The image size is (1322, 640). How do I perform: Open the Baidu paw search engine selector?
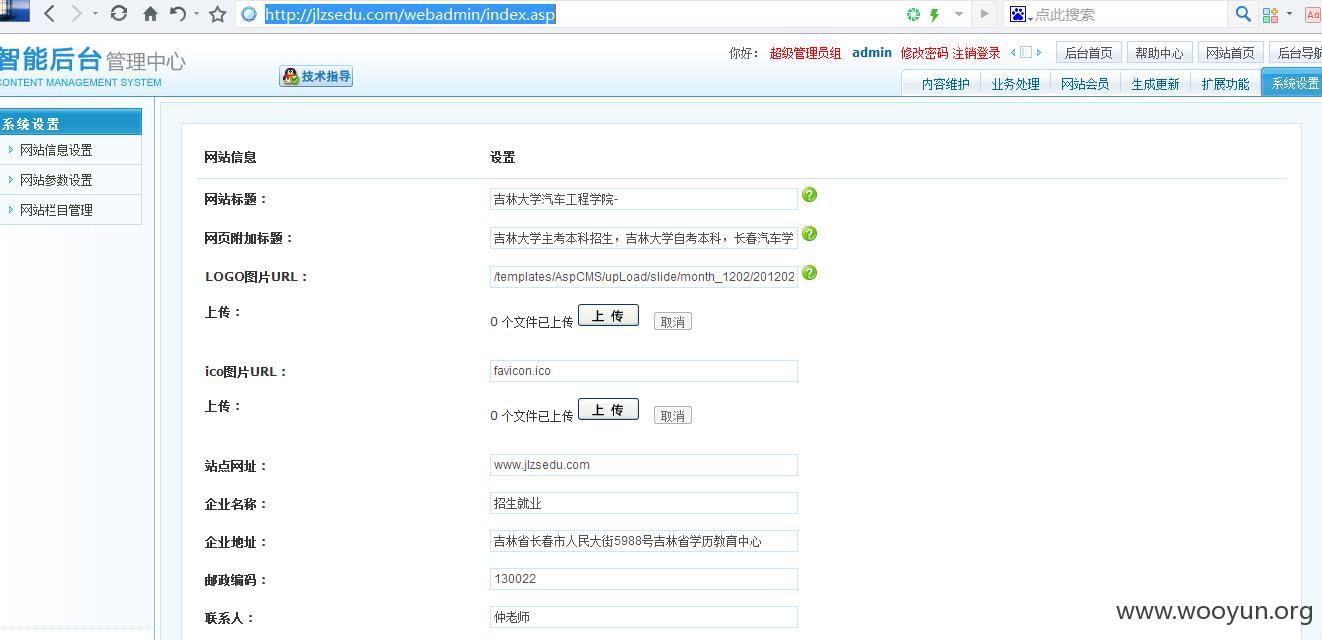click(1020, 14)
